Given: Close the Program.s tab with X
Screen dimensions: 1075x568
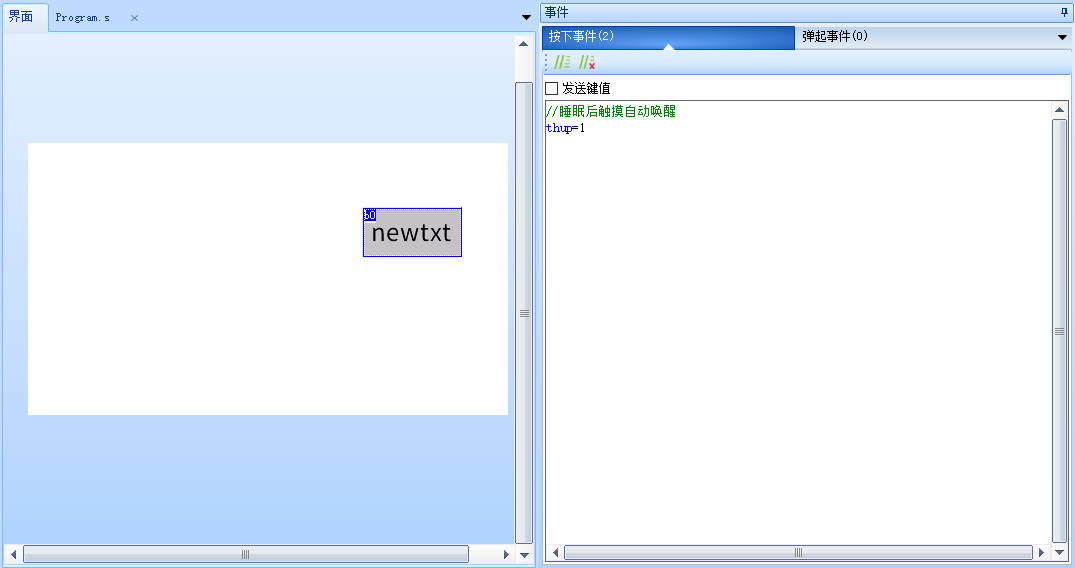Looking at the screenshot, I should 134,18.
